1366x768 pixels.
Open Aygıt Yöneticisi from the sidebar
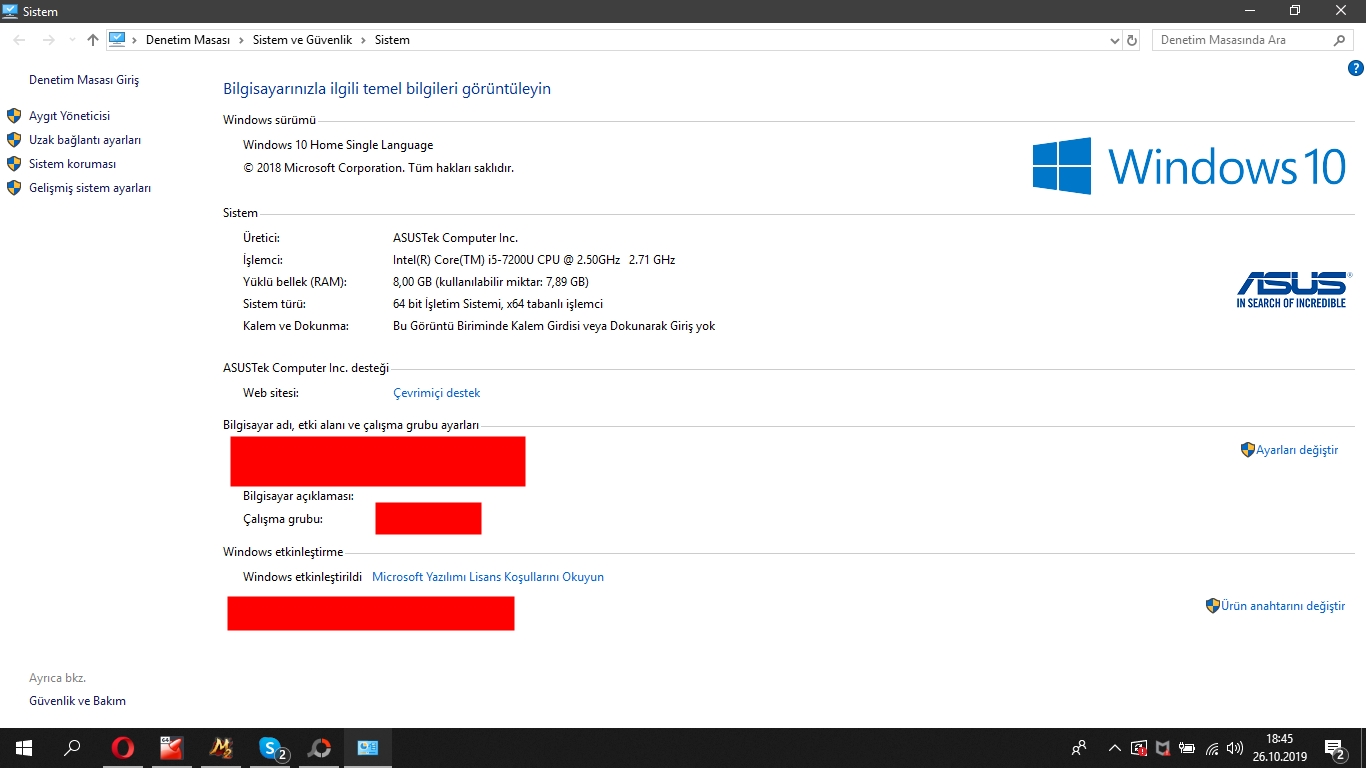(69, 116)
